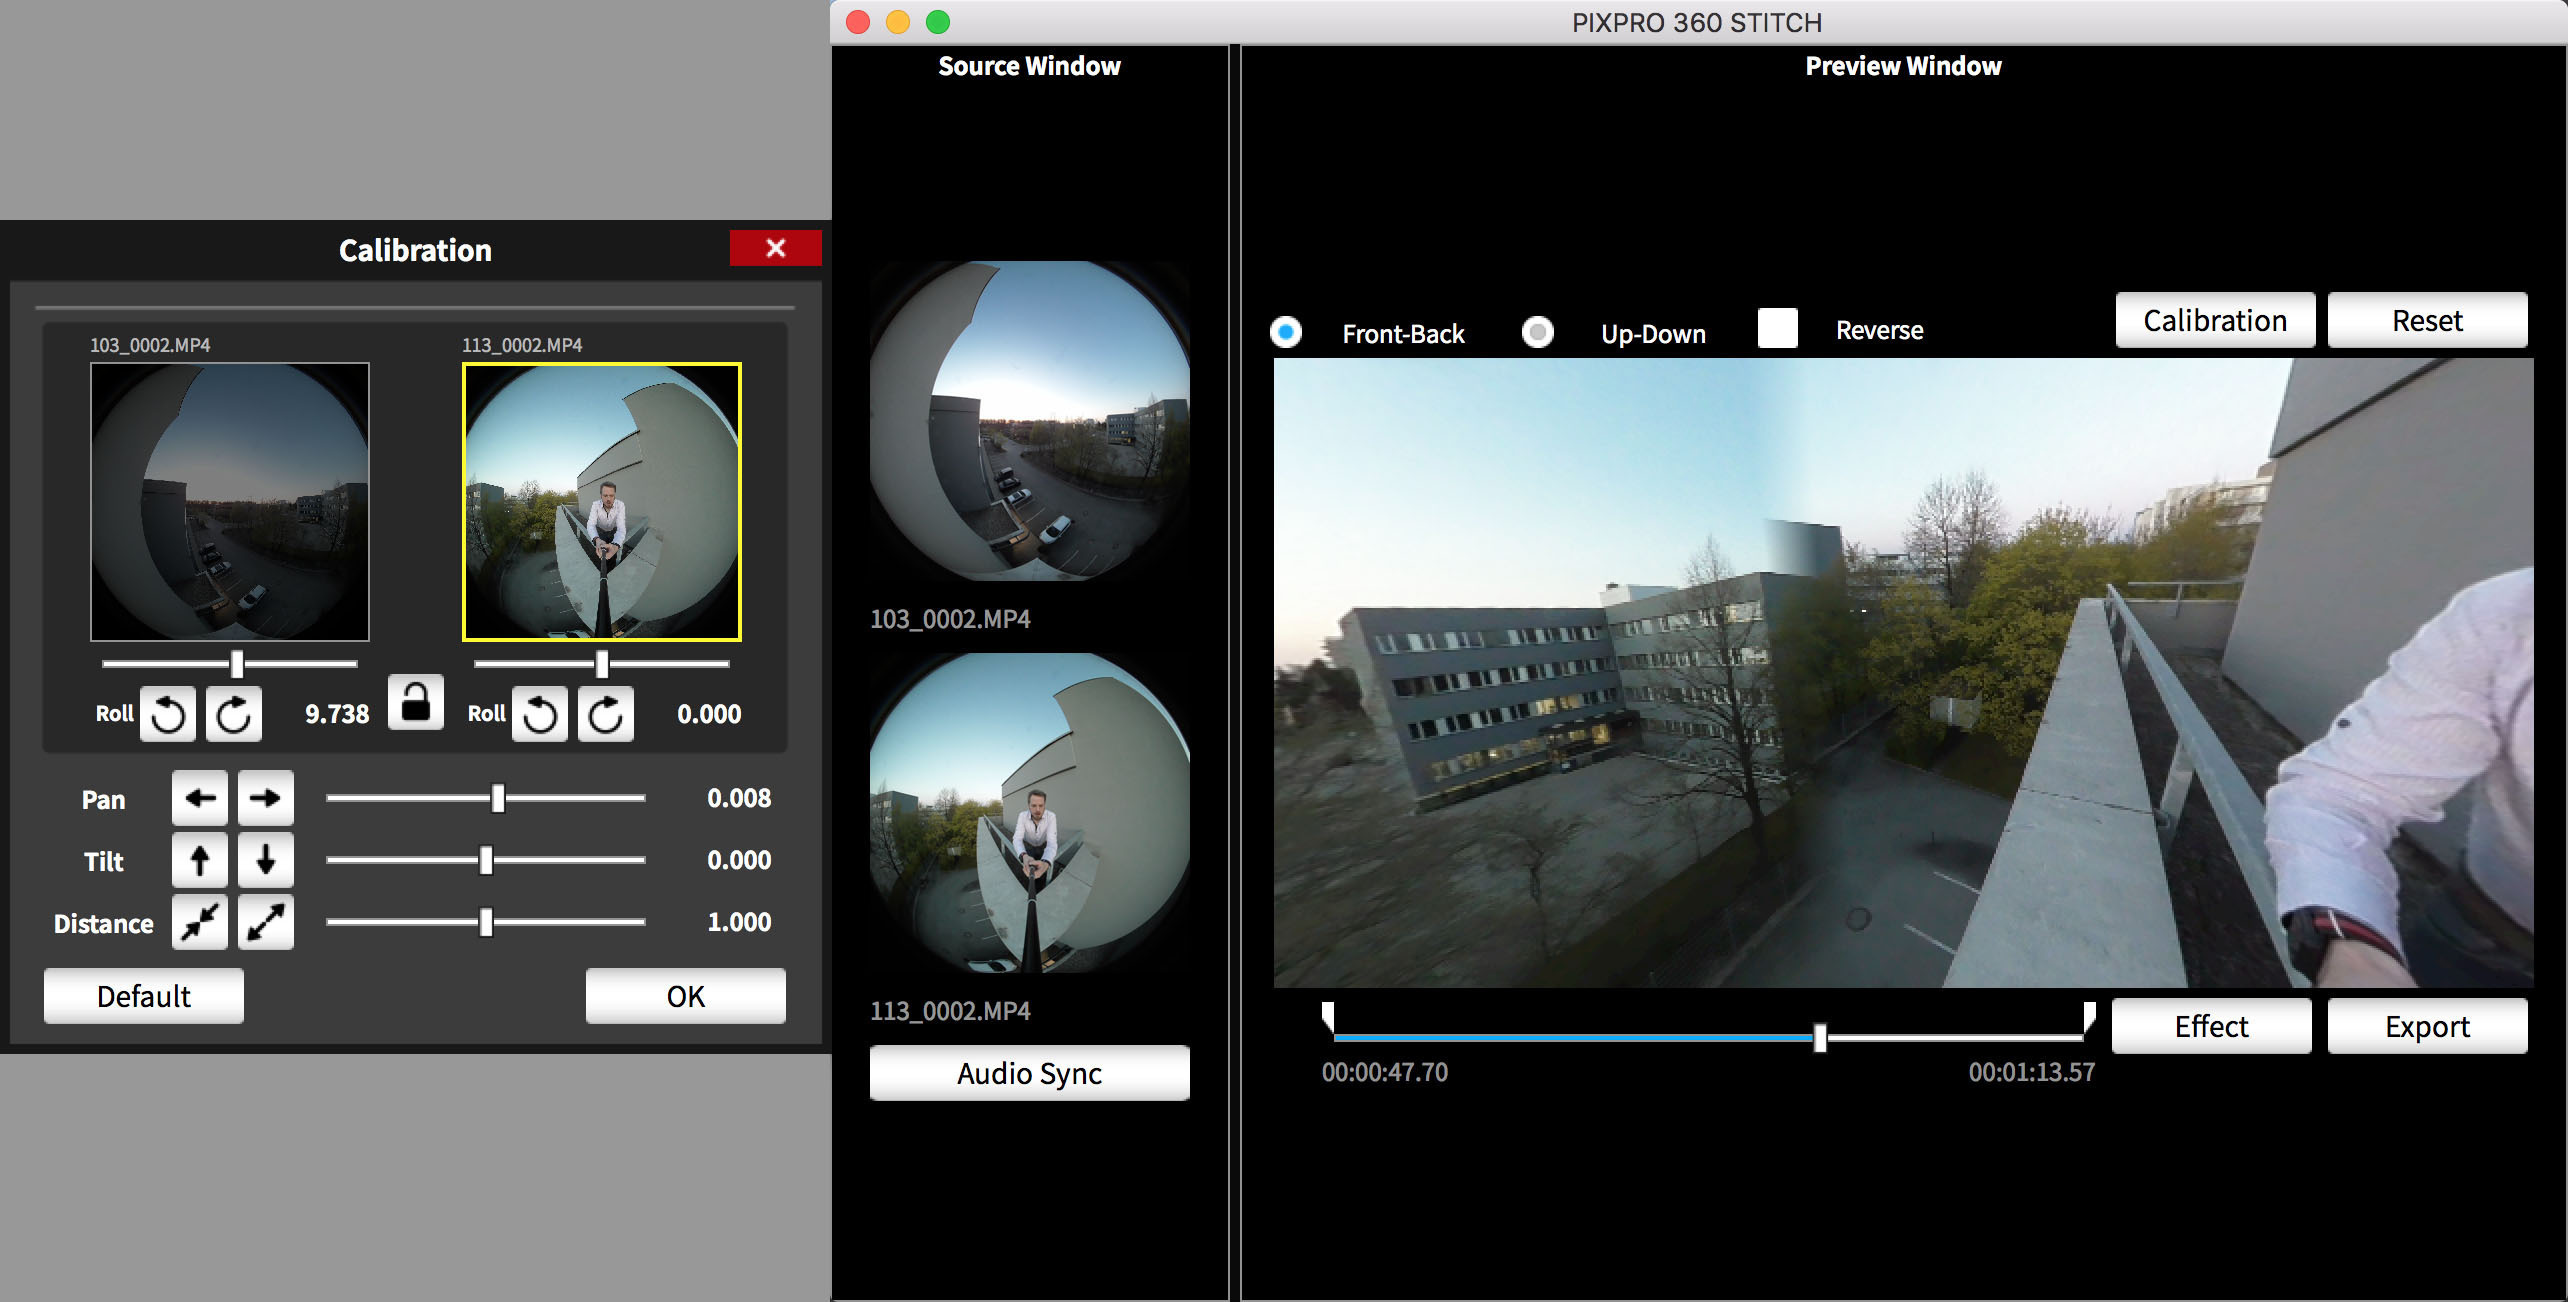Rotate 103_0002.MP4 roll counterclockwise
This screenshot has height=1302, width=2568.
pyautogui.click(x=167, y=714)
